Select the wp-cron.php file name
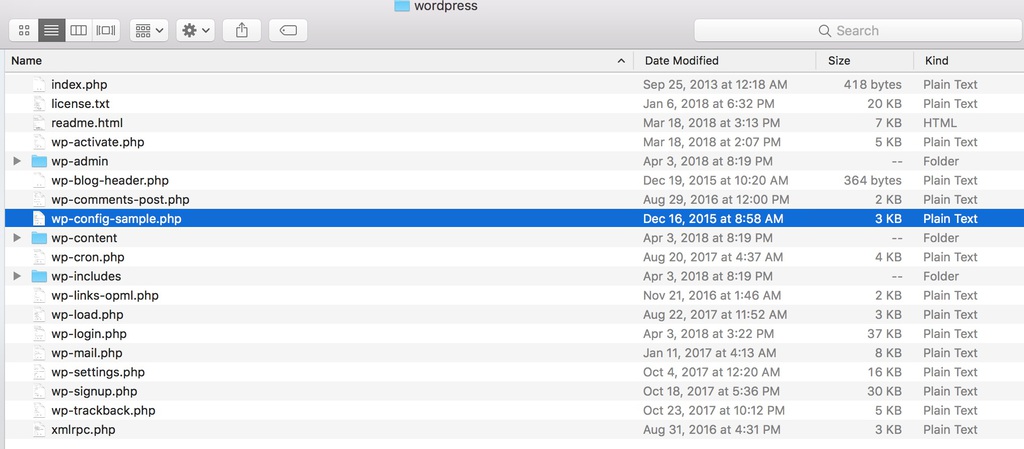Viewport: 1024px width, 449px height. coord(88,257)
